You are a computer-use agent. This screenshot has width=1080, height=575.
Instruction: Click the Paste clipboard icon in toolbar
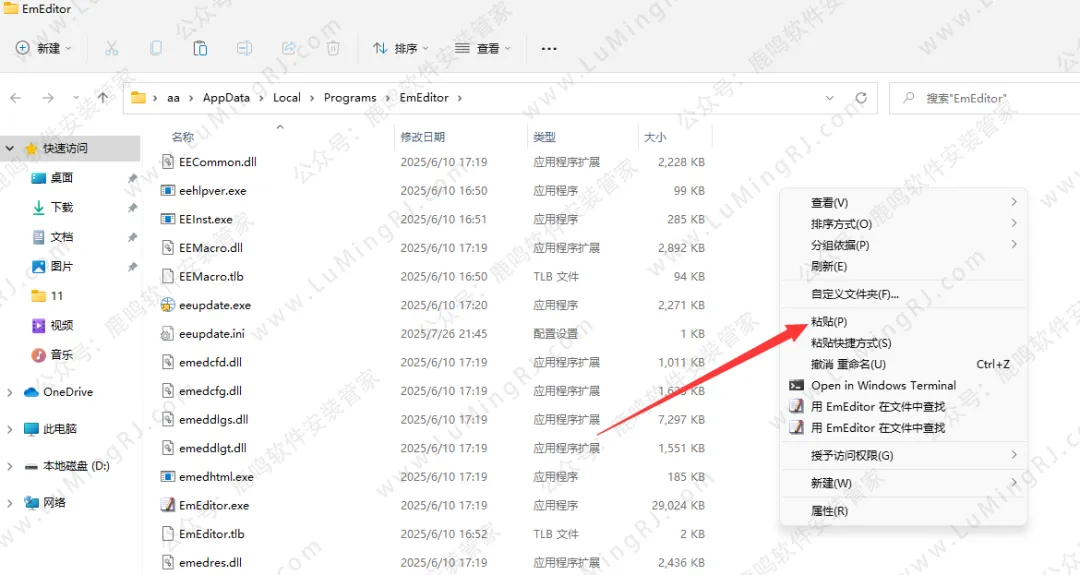[x=200, y=48]
